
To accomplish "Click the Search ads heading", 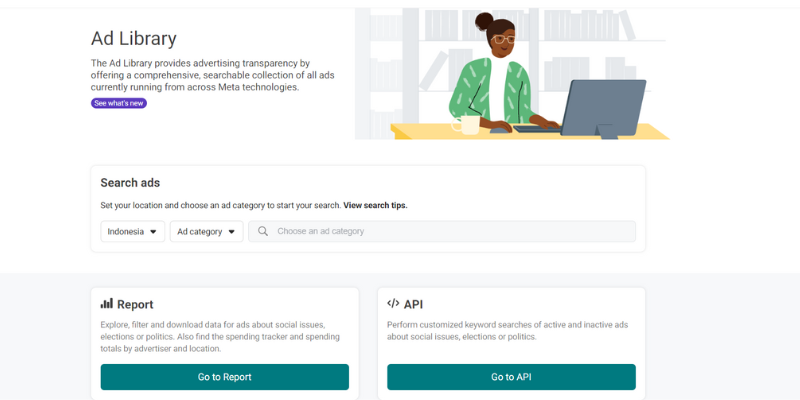I will point(130,183).
